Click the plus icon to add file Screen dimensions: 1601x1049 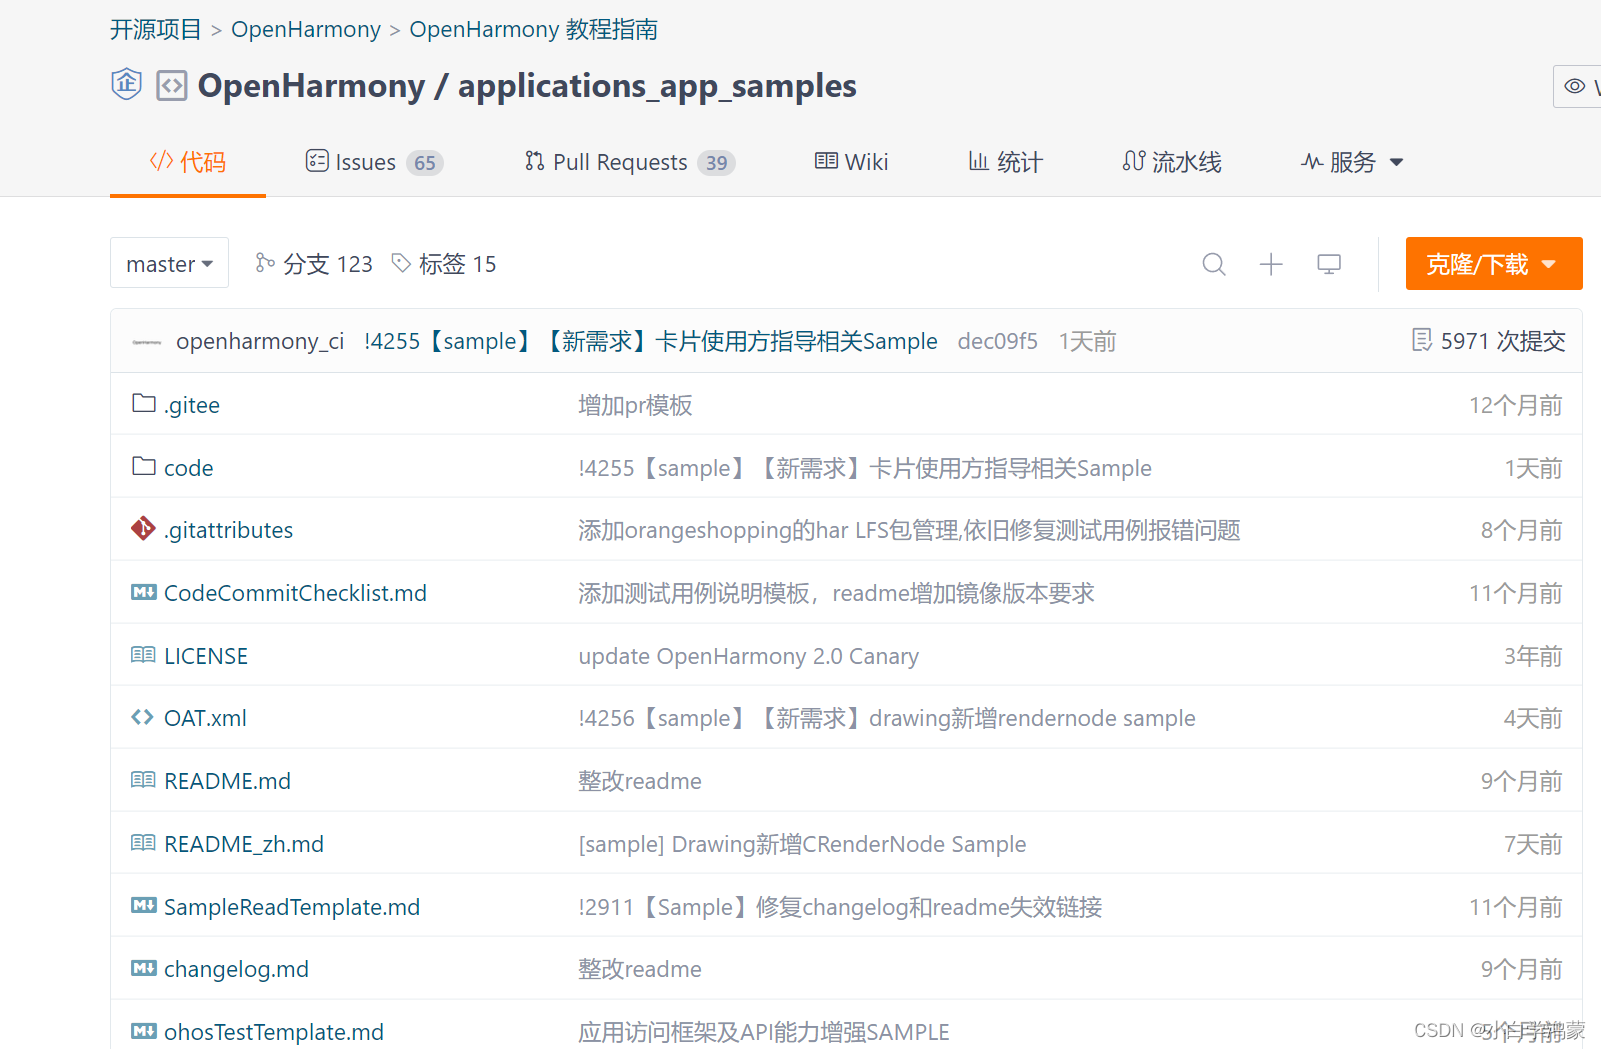coord(1271,264)
